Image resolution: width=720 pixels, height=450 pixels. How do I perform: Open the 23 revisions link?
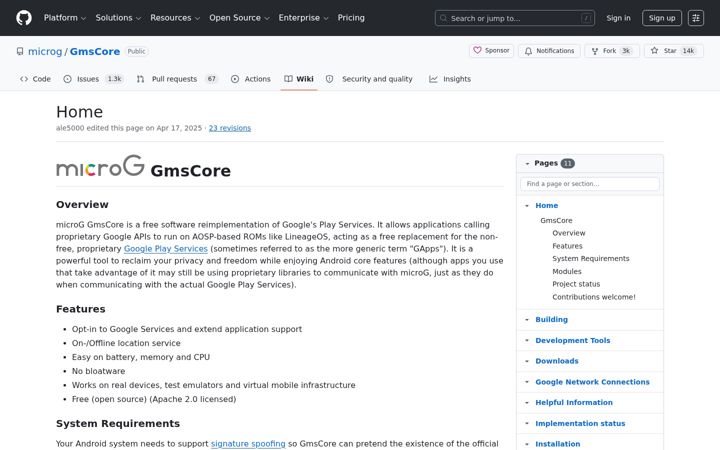coord(230,128)
